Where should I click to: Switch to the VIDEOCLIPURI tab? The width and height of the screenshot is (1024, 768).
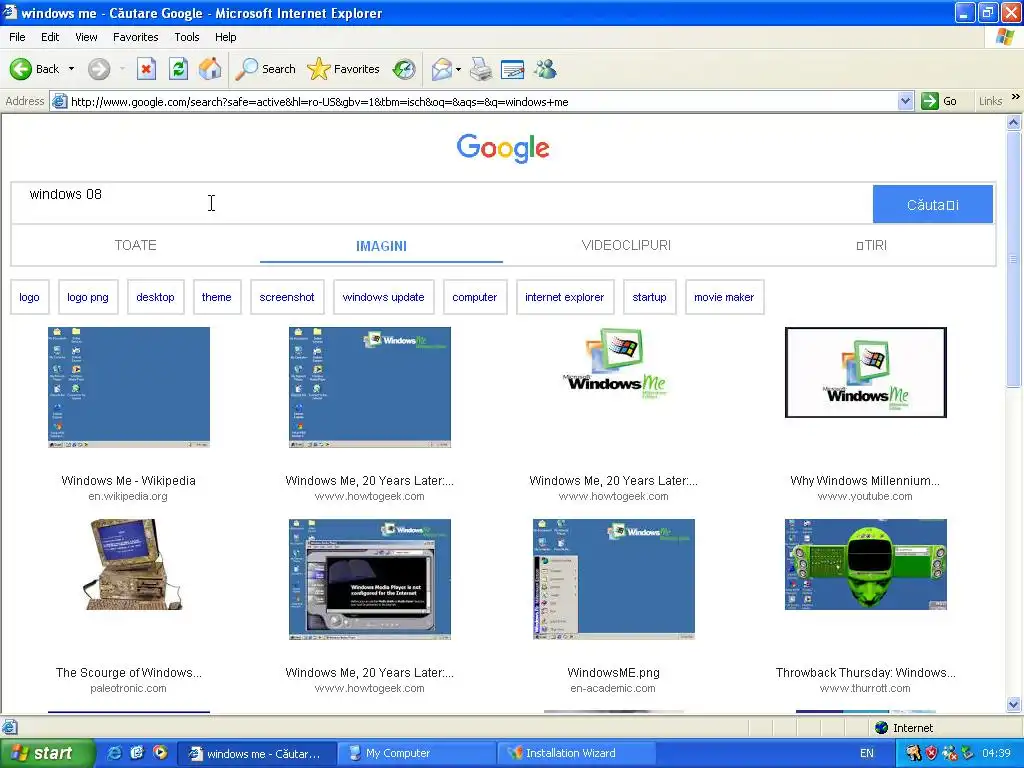[x=626, y=246]
